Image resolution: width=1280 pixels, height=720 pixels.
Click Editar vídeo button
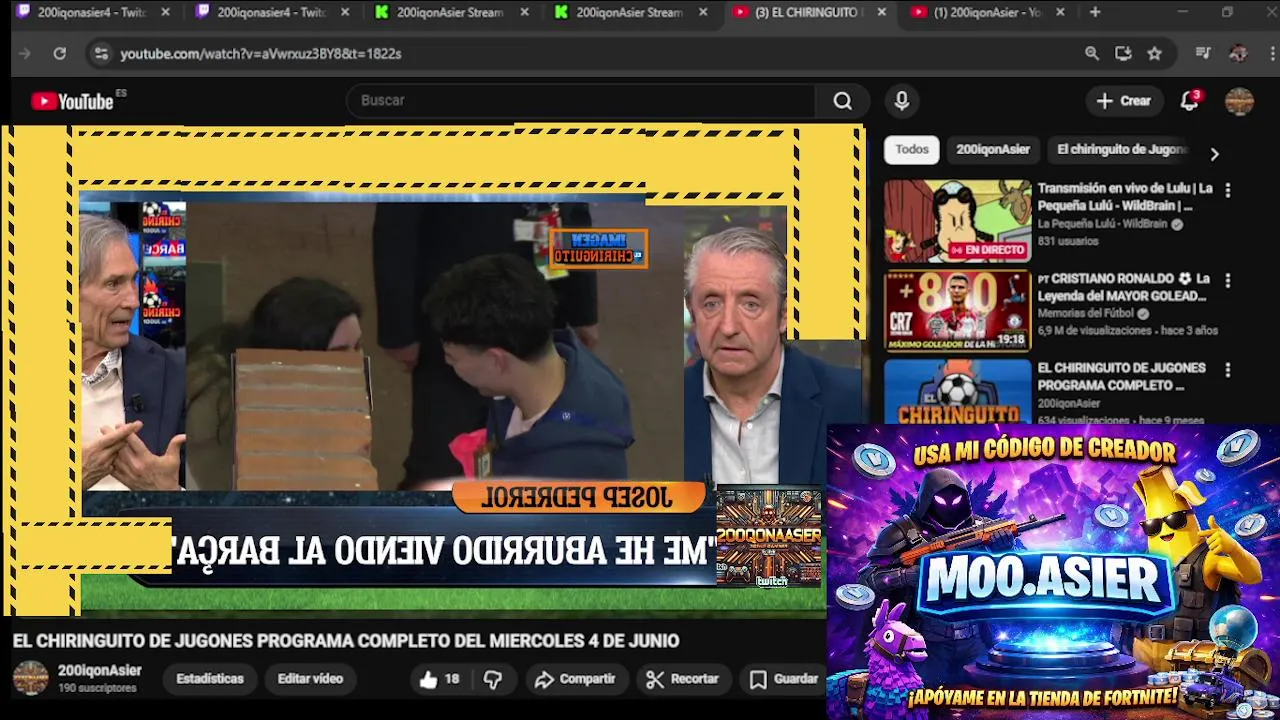(x=310, y=678)
